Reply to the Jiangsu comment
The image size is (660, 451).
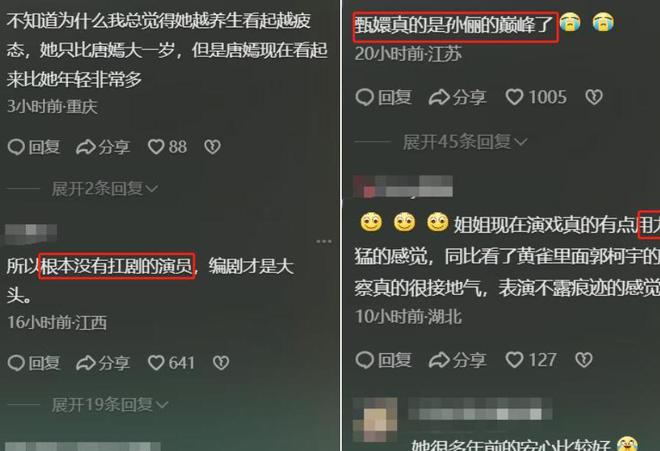pyautogui.click(x=383, y=97)
